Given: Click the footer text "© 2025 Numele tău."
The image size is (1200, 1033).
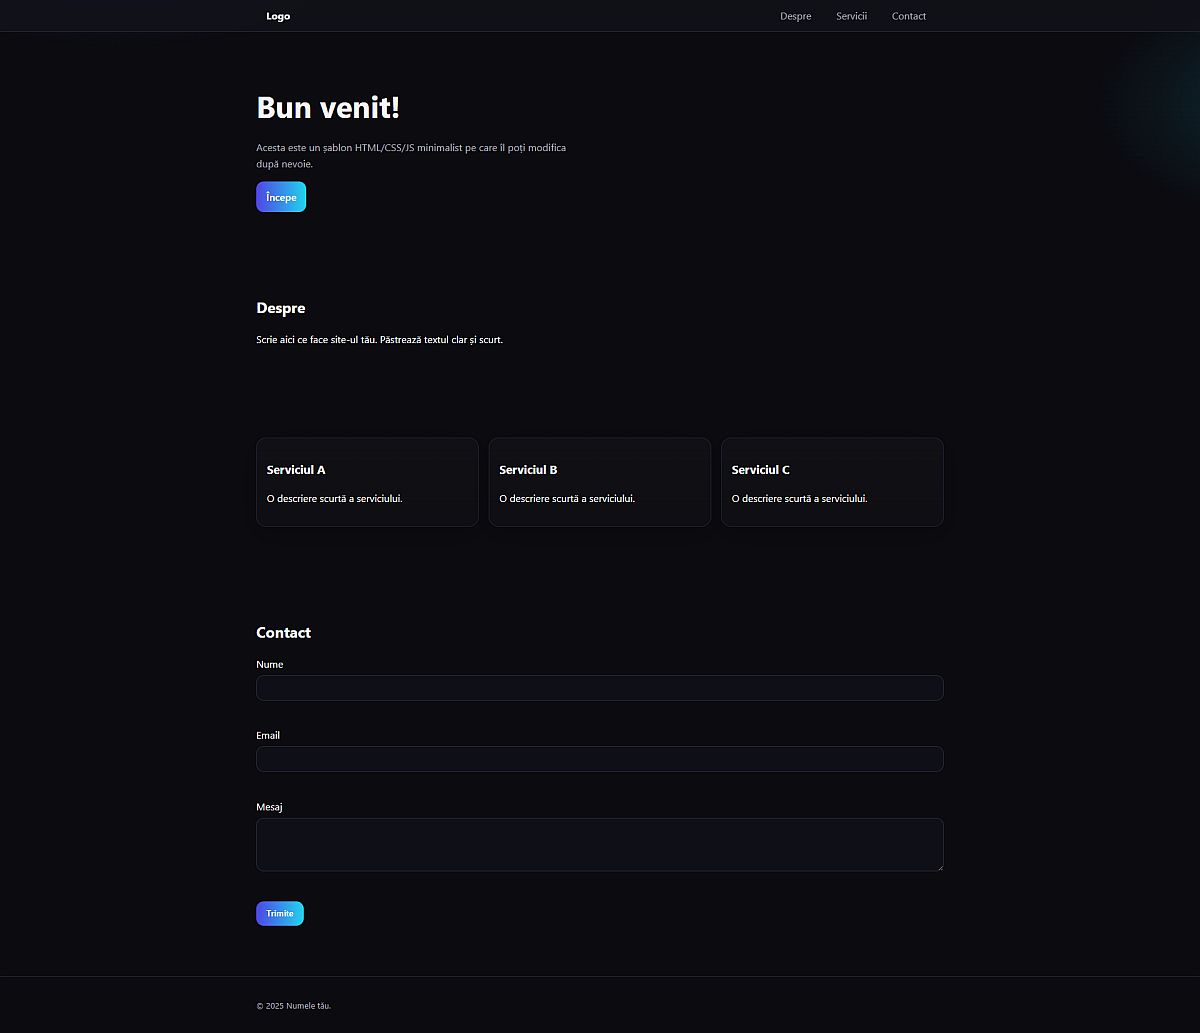Looking at the screenshot, I should [293, 1006].
